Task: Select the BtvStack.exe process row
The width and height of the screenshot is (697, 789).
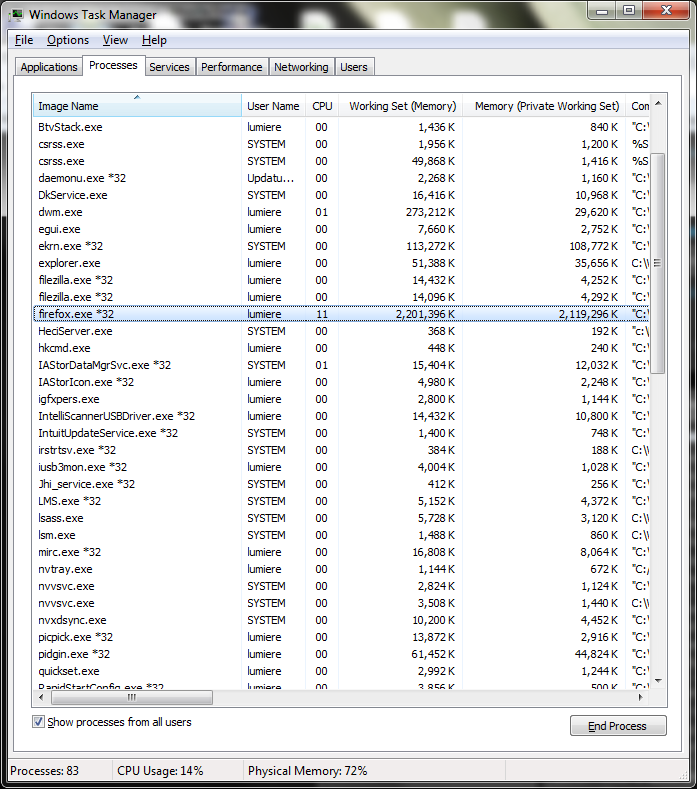Action: (x=341, y=127)
